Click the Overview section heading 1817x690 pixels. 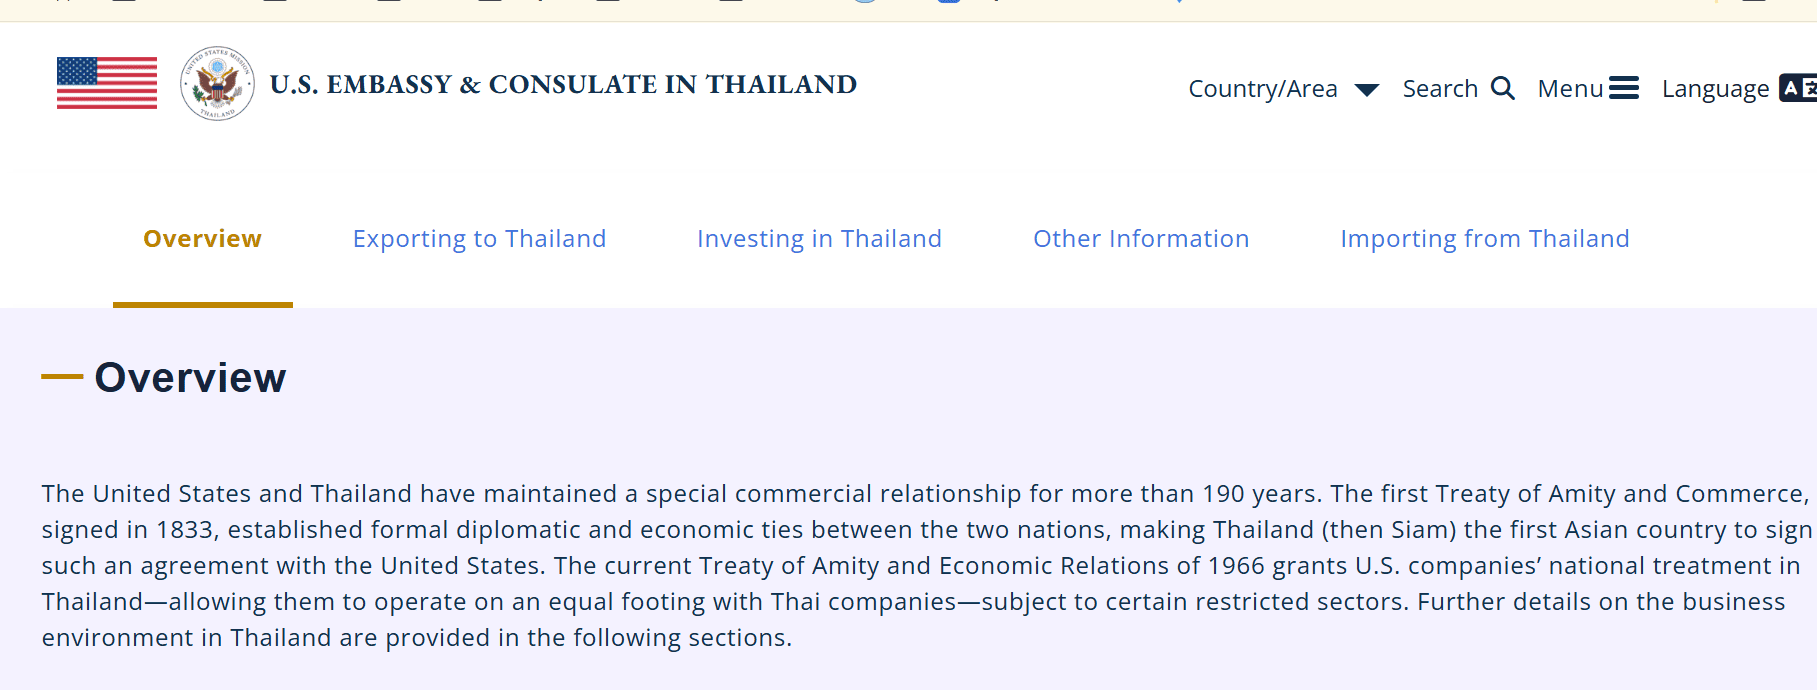click(x=190, y=378)
